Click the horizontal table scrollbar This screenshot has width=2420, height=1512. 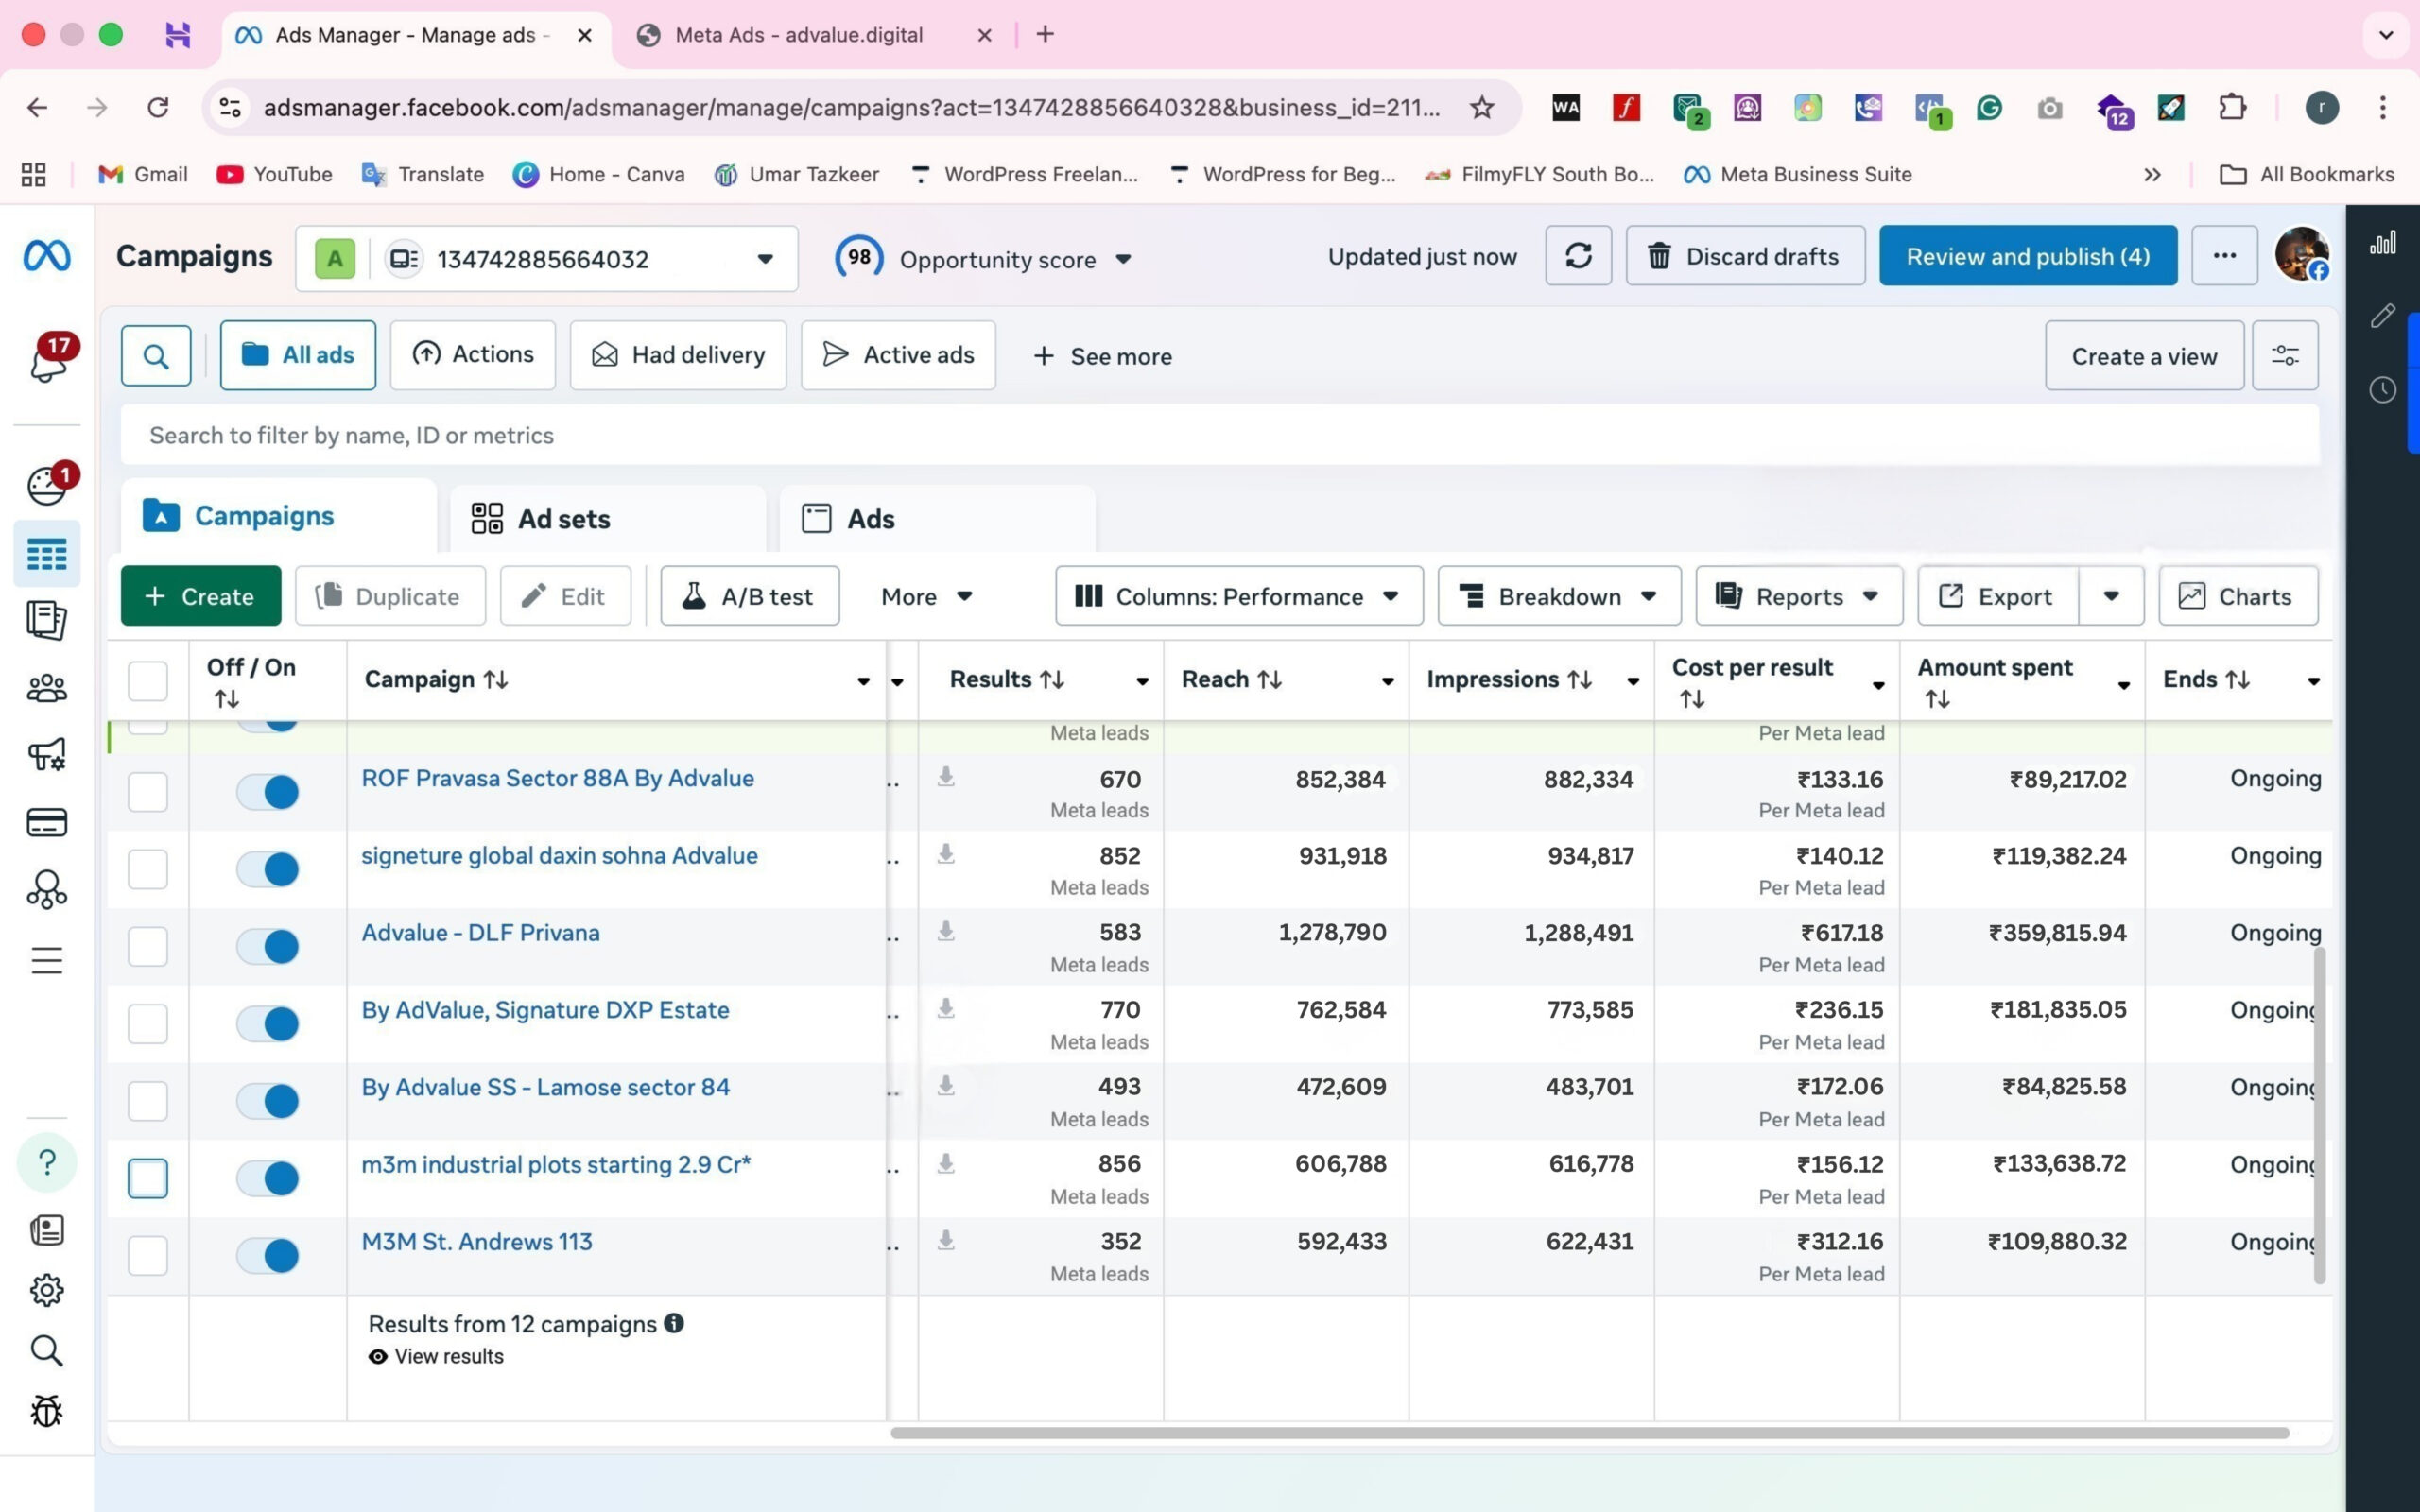click(1588, 1433)
